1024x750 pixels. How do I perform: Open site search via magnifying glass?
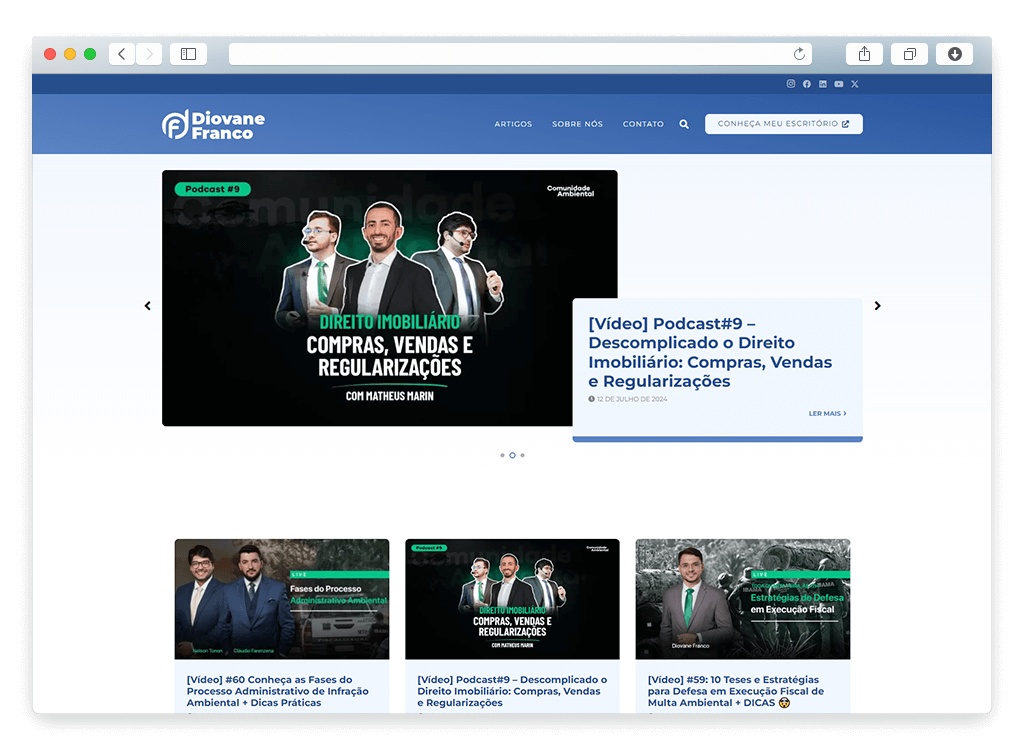pos(684,125)
